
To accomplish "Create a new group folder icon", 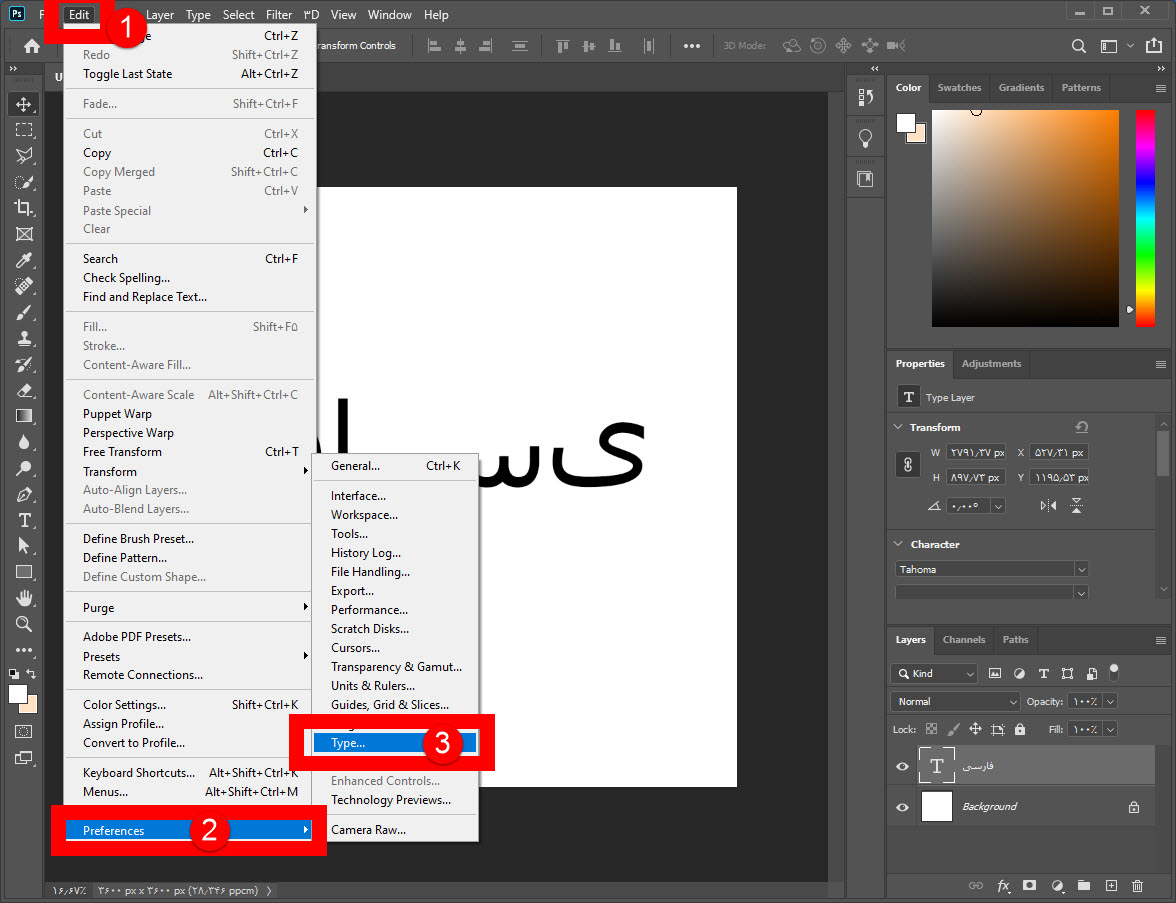I will coord(1084,886).
